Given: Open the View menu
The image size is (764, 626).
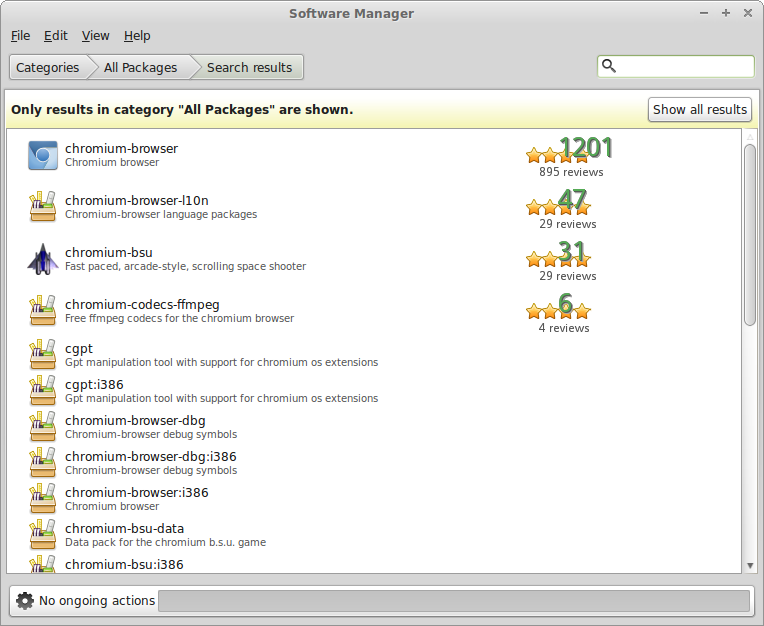Looking at the screenshot, I should [96, 36].
